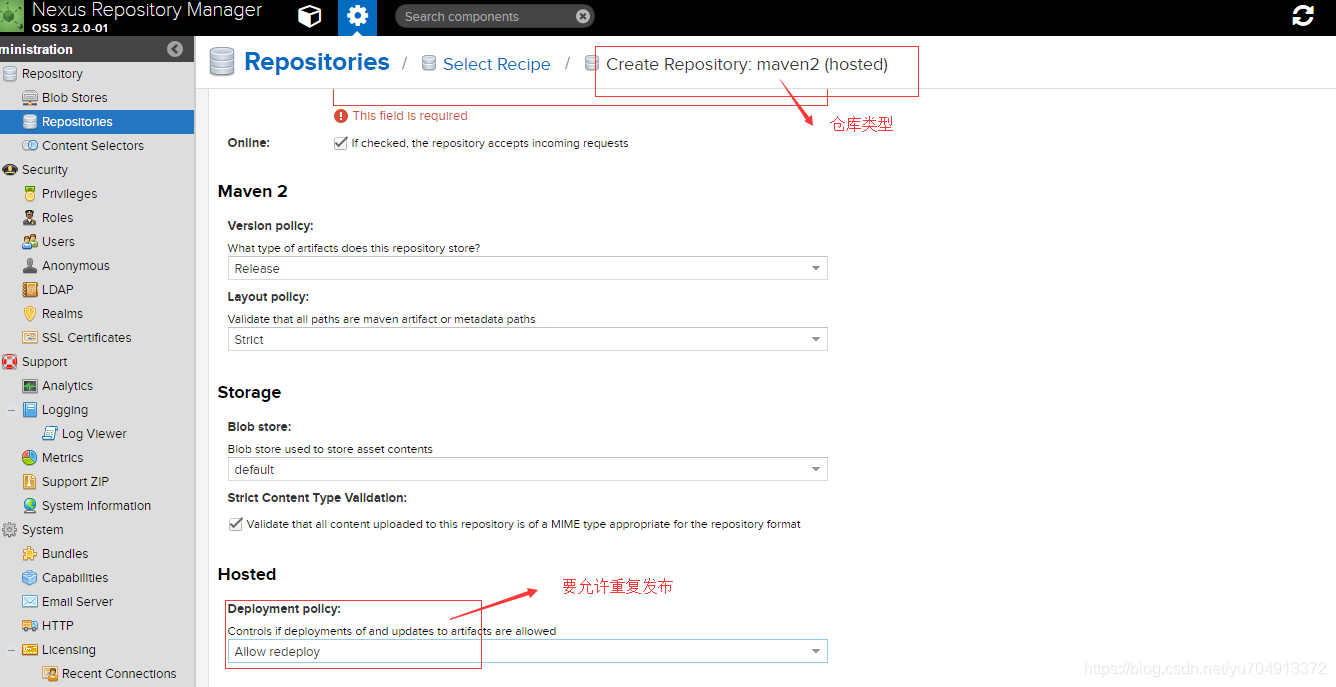Click the Email Server envelope icon
This screenshot has height=687, width=1336.
(30, 602)
